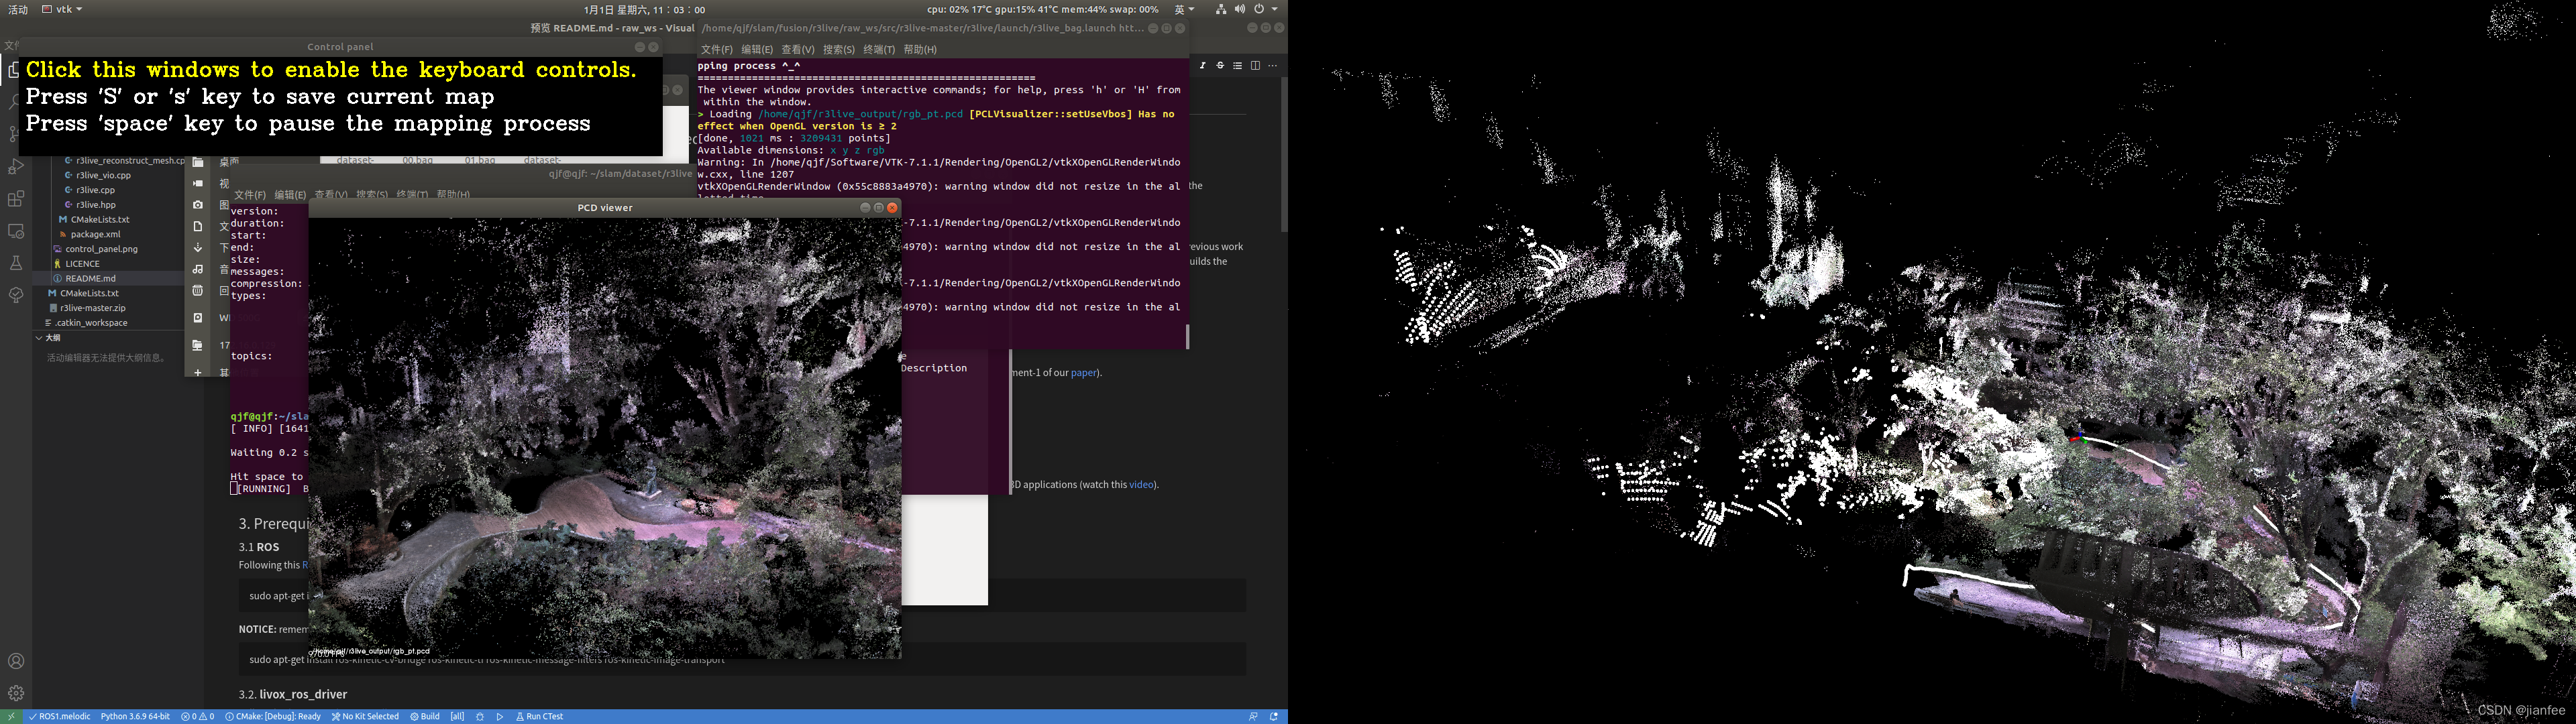Click 活动 Activities button in top bar
2576x724 pixels.
pos(18,9)
